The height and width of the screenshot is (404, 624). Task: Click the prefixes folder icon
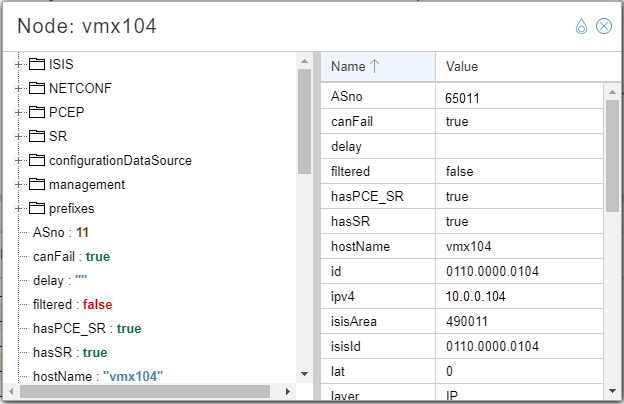(x=37, y=208)
